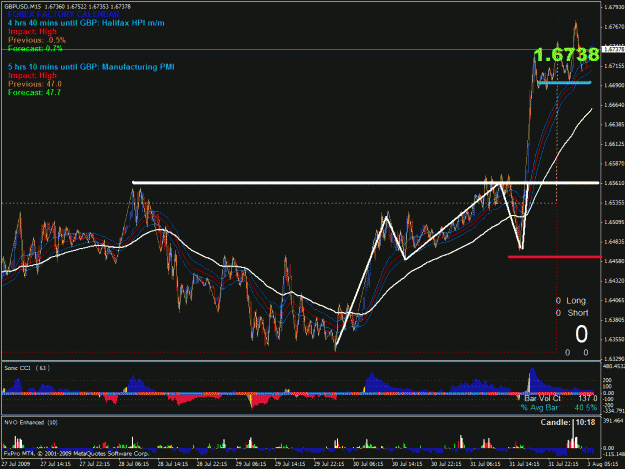This screenshot has height=469, width=625.
Task: Click the 1.64320 price axis label
Action: (x=614, y=281)
